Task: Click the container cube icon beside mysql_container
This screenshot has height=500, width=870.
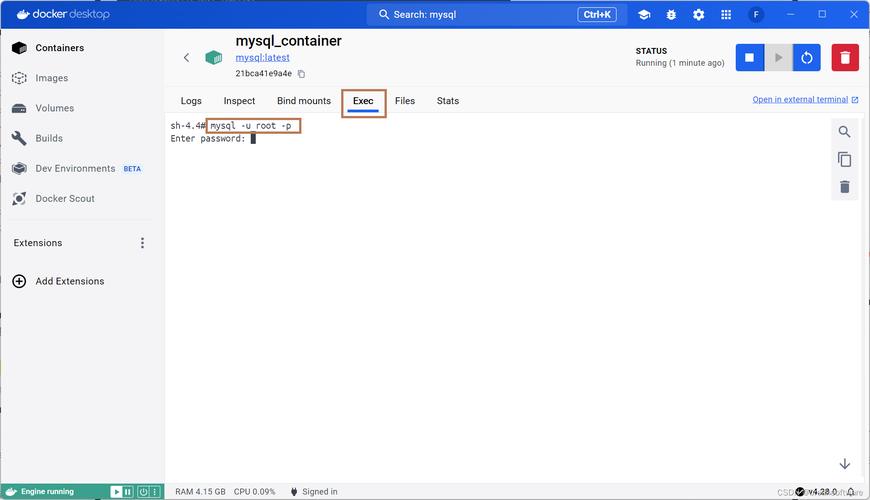Action: 214,57
